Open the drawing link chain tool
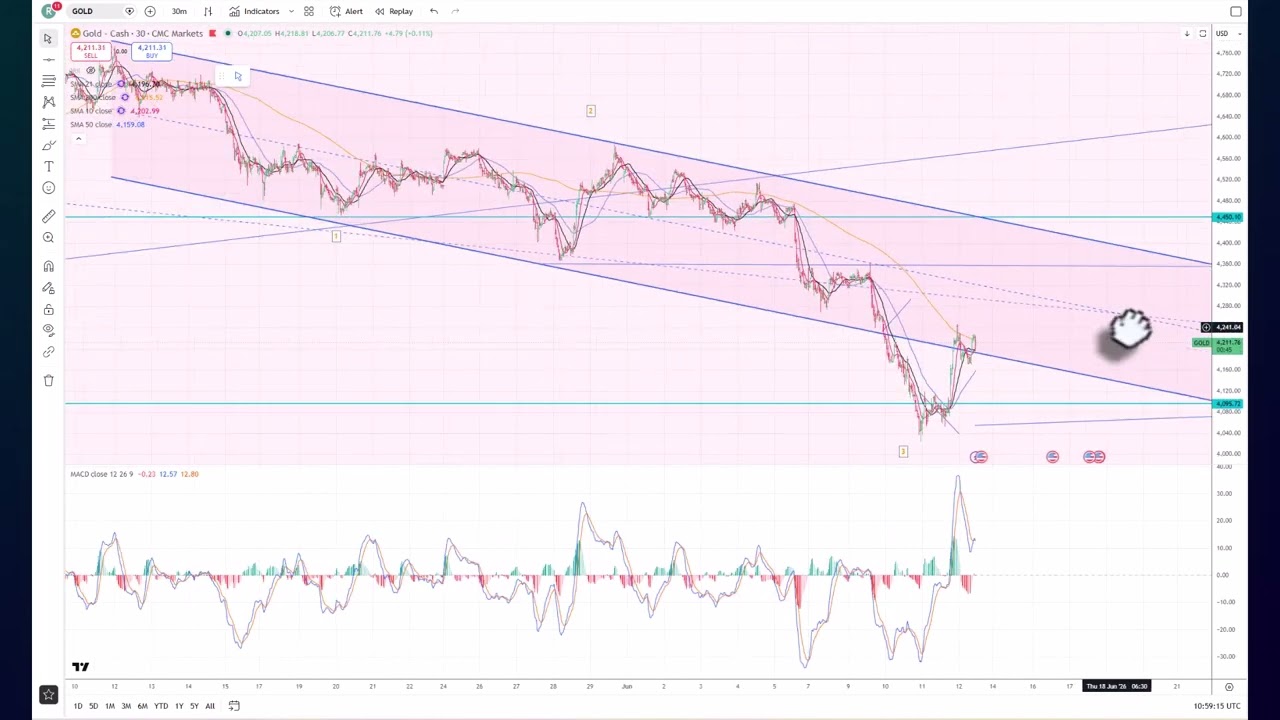1280x720 pixels. pos(48,352)
